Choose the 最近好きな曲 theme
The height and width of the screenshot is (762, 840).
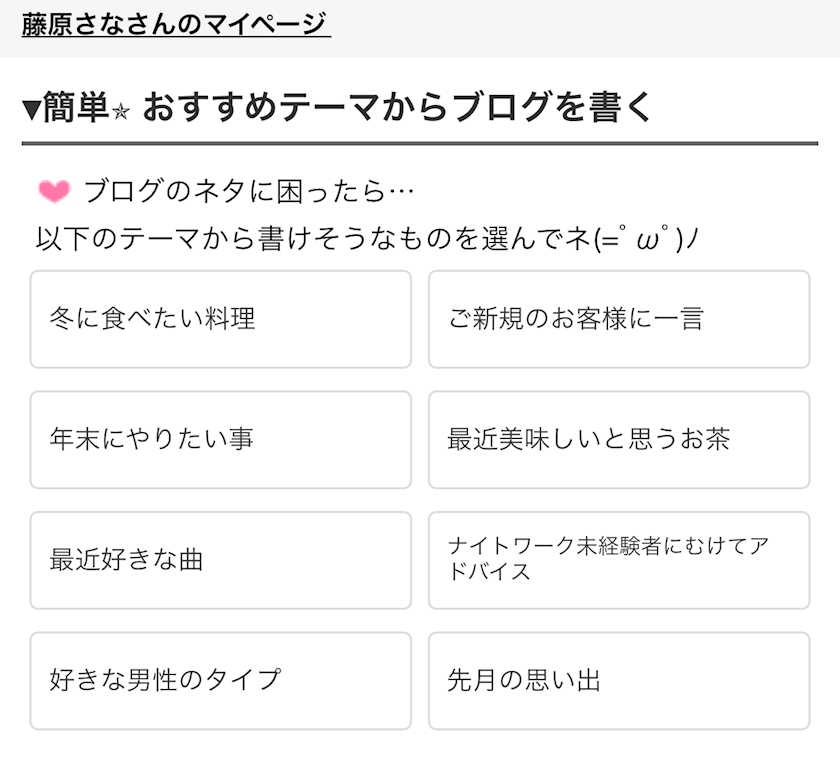click(x=220, y=560)
